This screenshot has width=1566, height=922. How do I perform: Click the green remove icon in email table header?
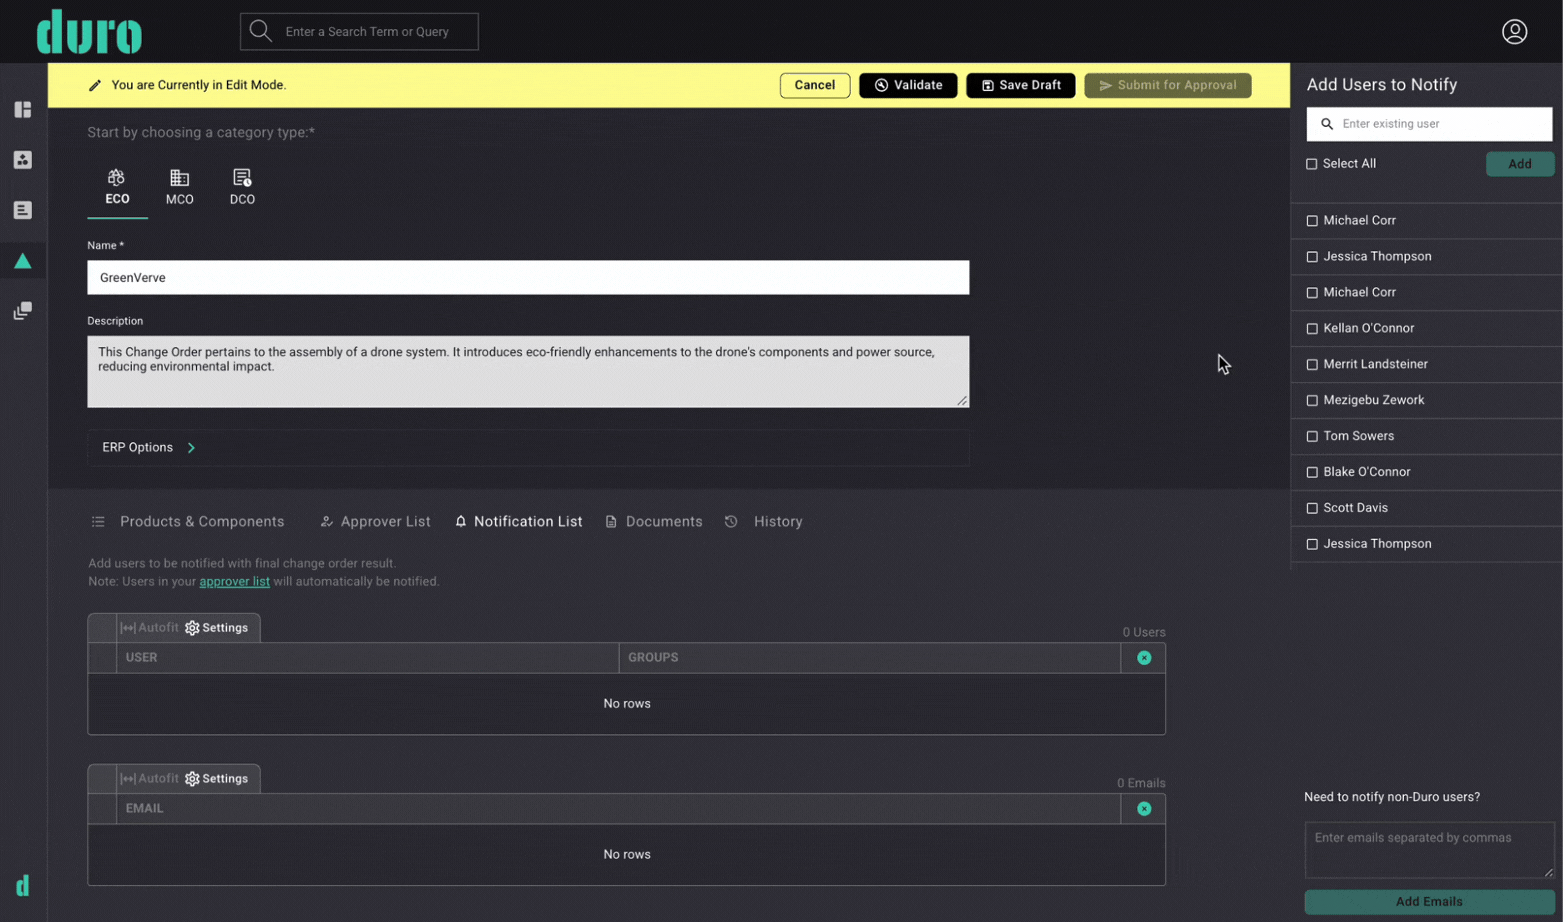[x=1146, y=809]
